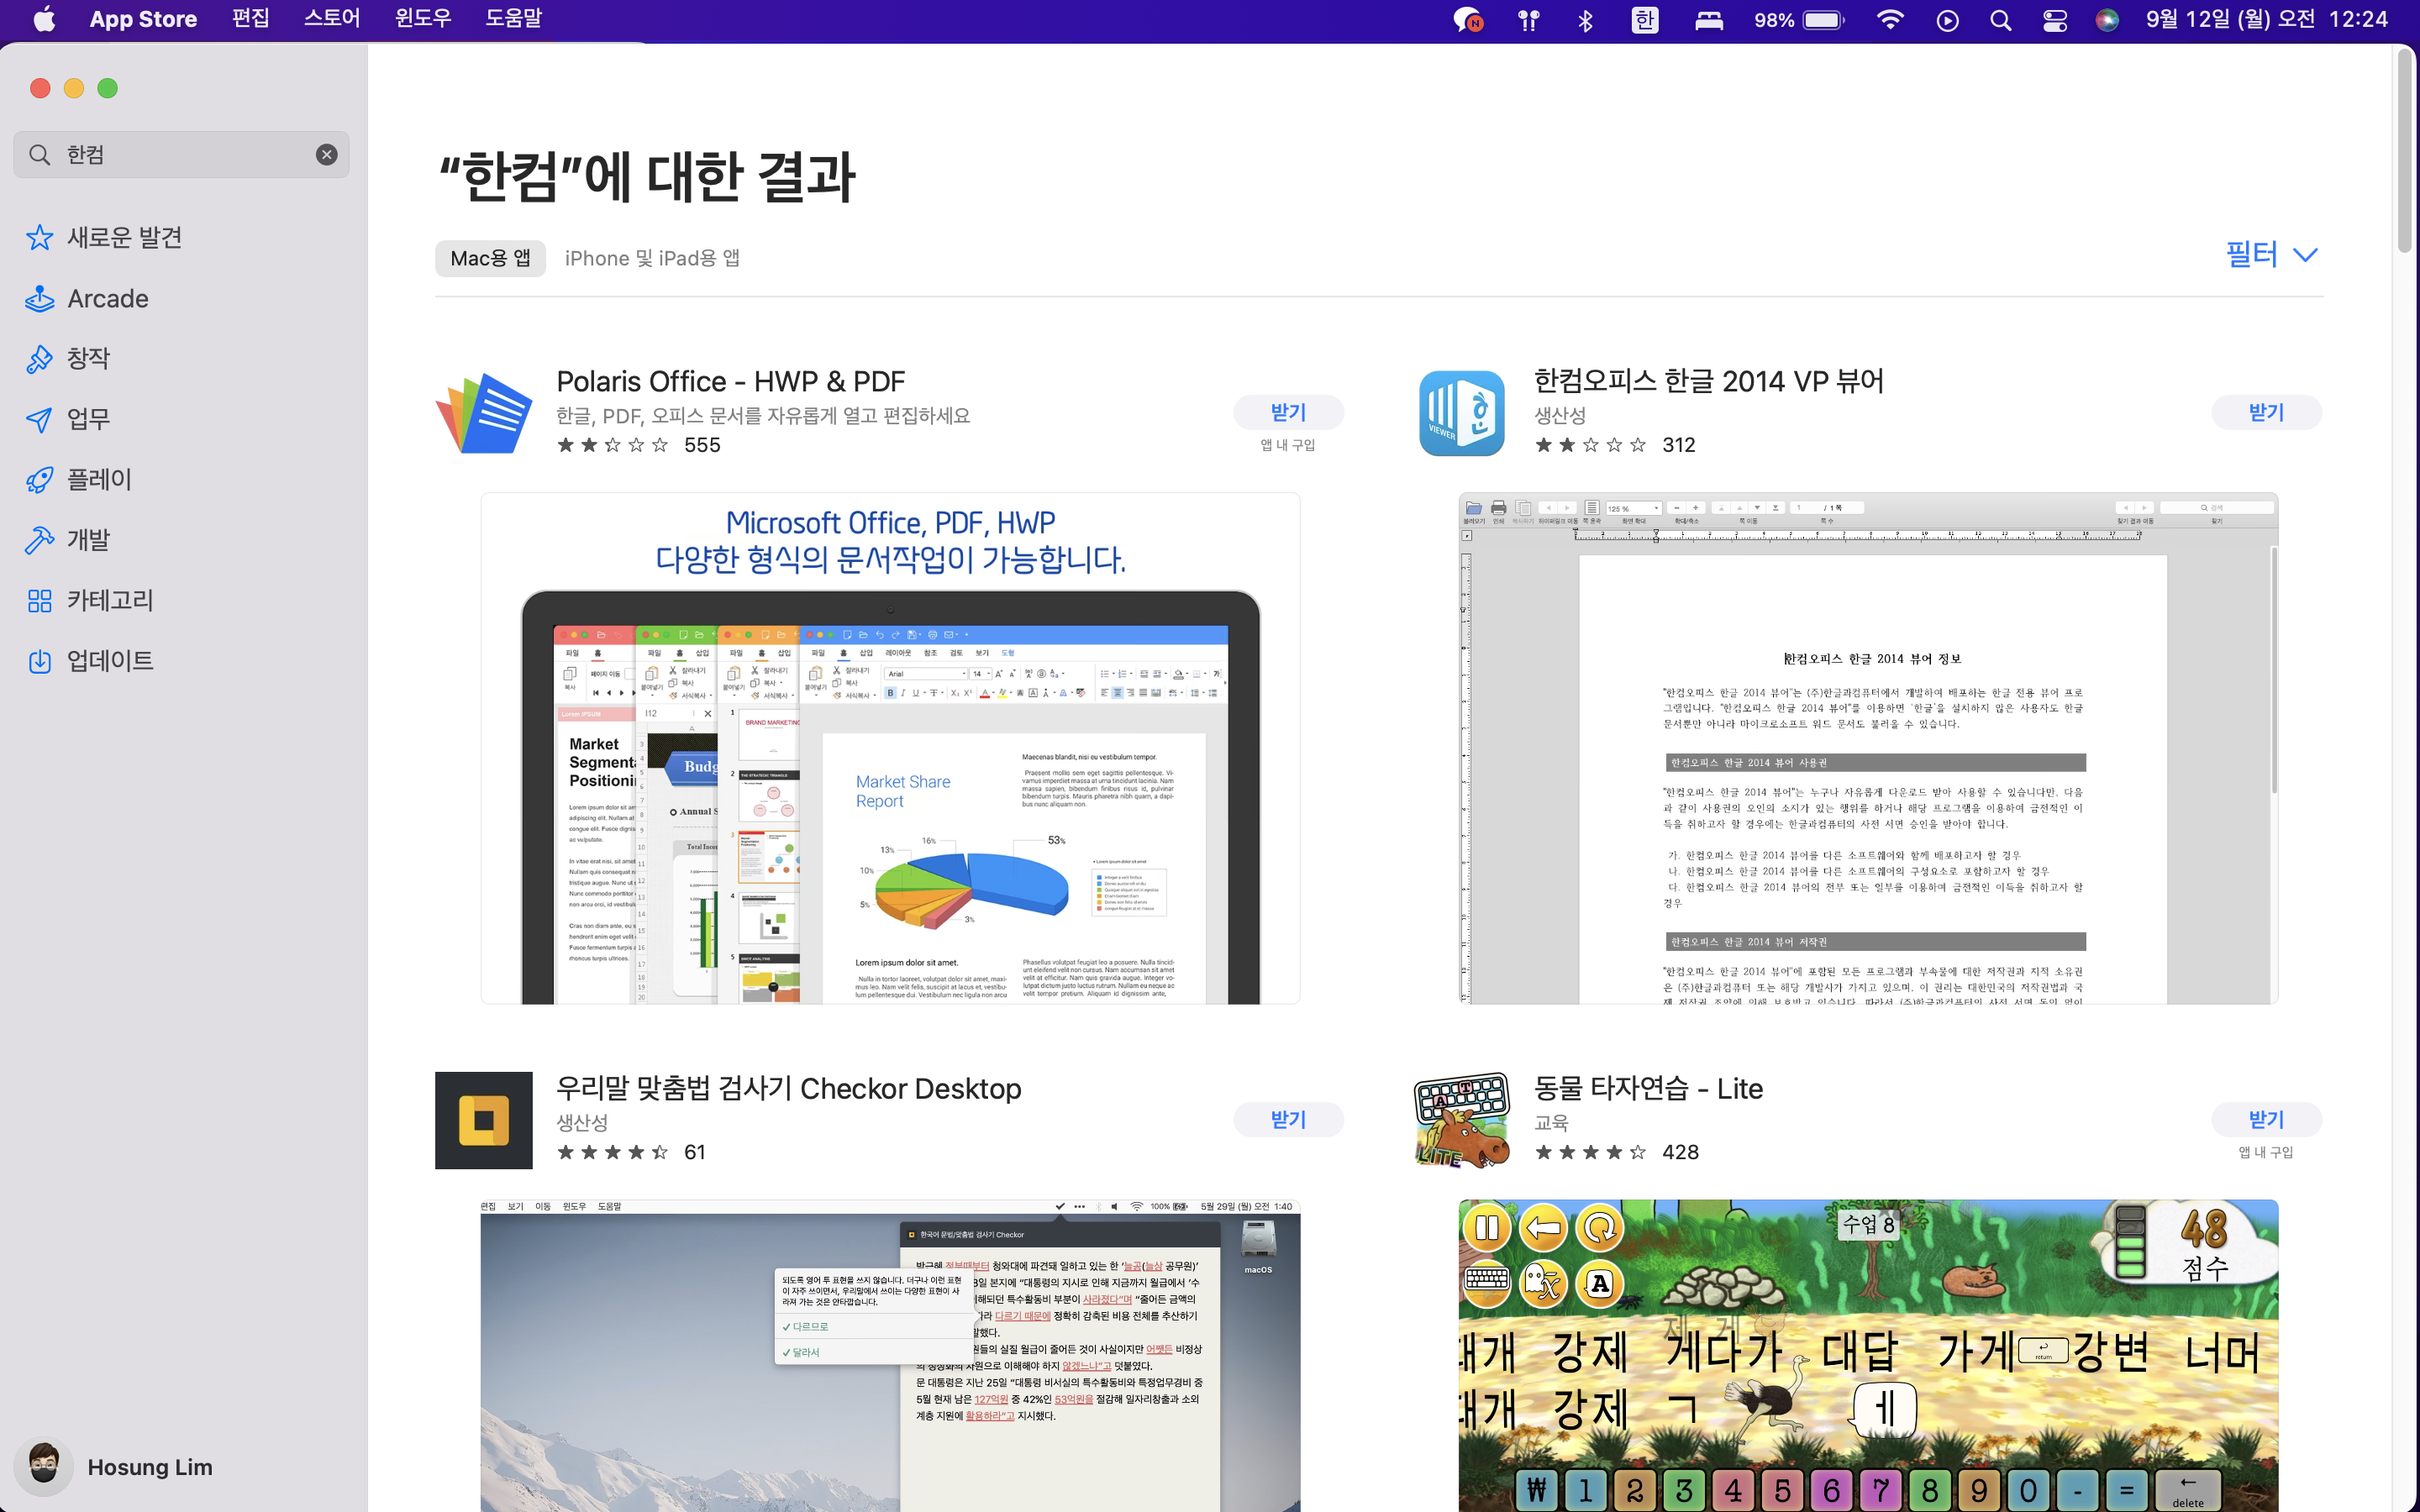Image resolution: width=2420 pixels, height=1512 pixels.
Task: View the Polaris Office screenshot preview
Action: [890, 748]
